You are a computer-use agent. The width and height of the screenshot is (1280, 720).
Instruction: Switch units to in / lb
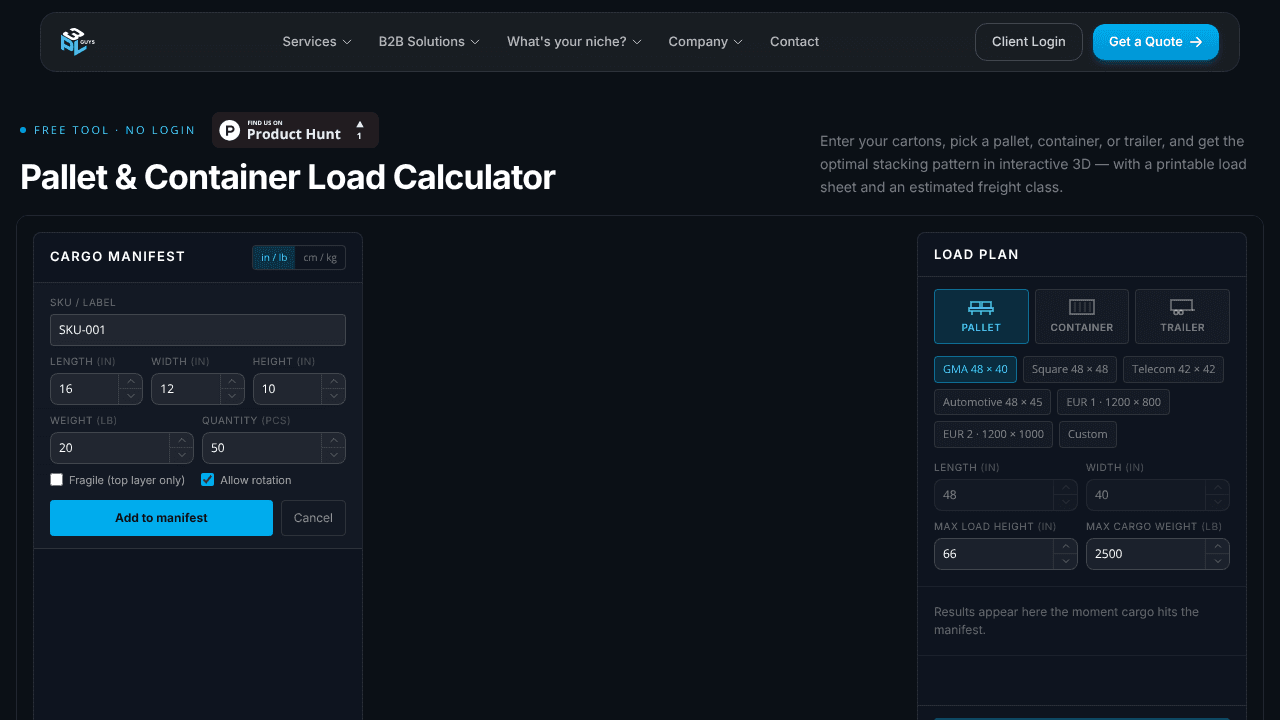(x=274, y=257)
